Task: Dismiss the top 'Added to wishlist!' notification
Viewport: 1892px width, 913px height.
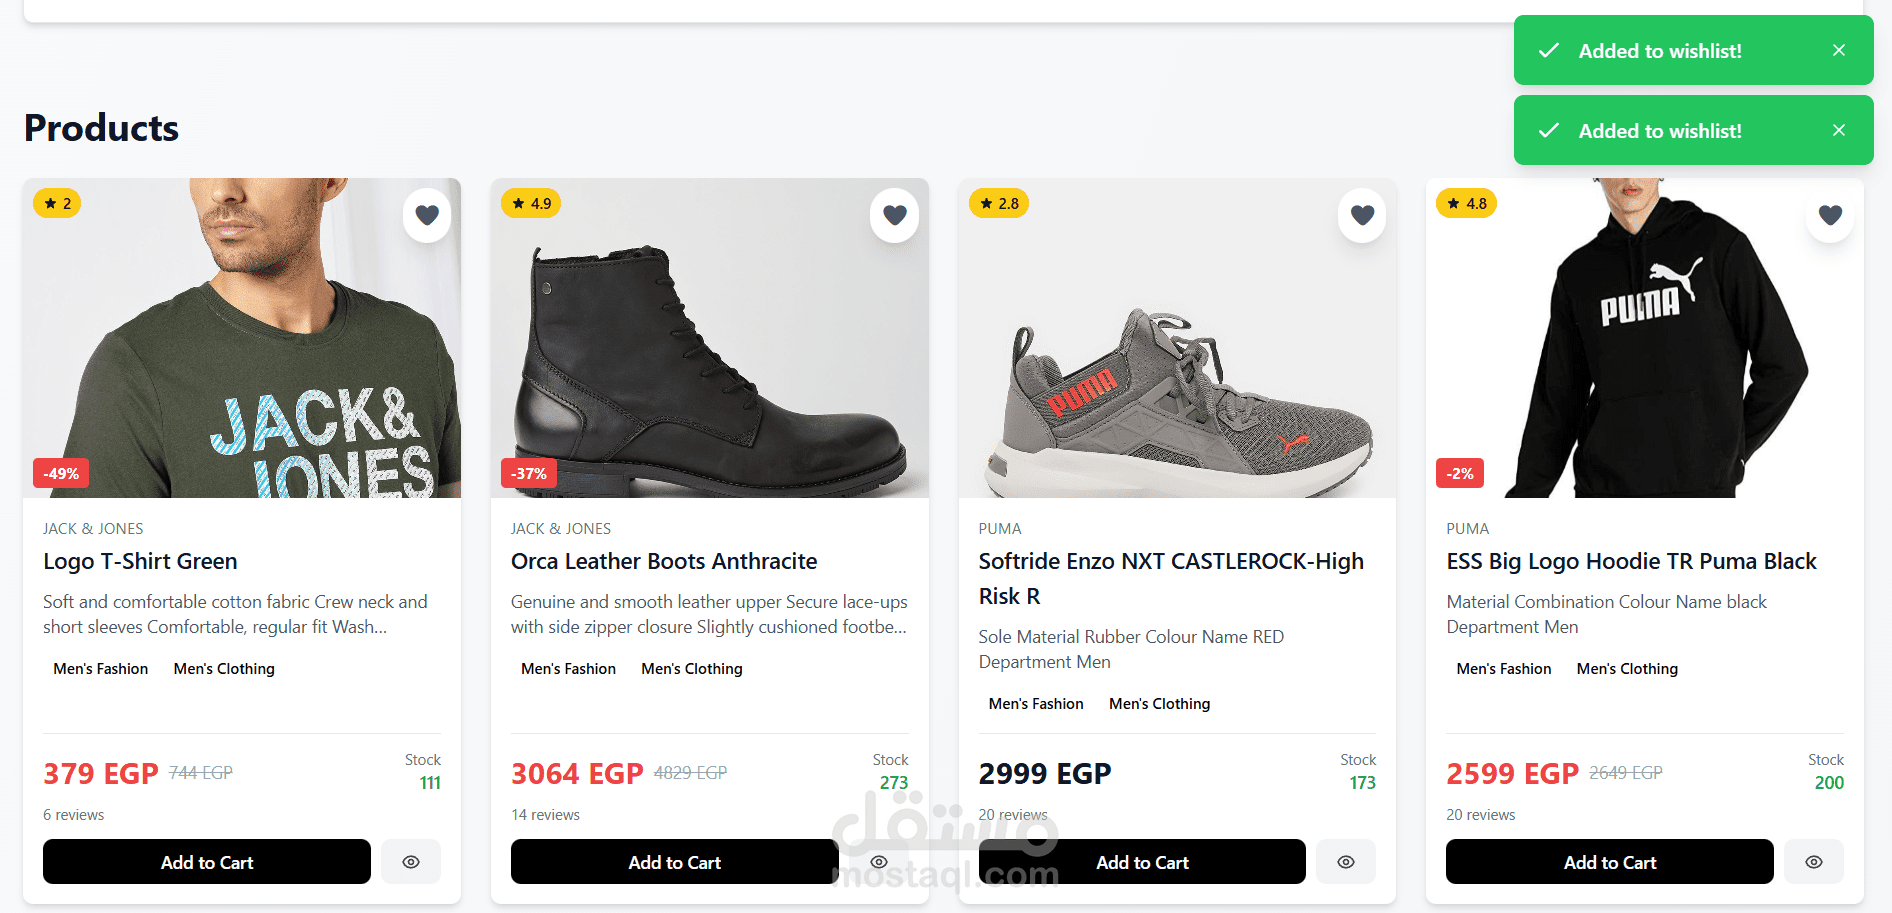Action: tap(1839, 50)
